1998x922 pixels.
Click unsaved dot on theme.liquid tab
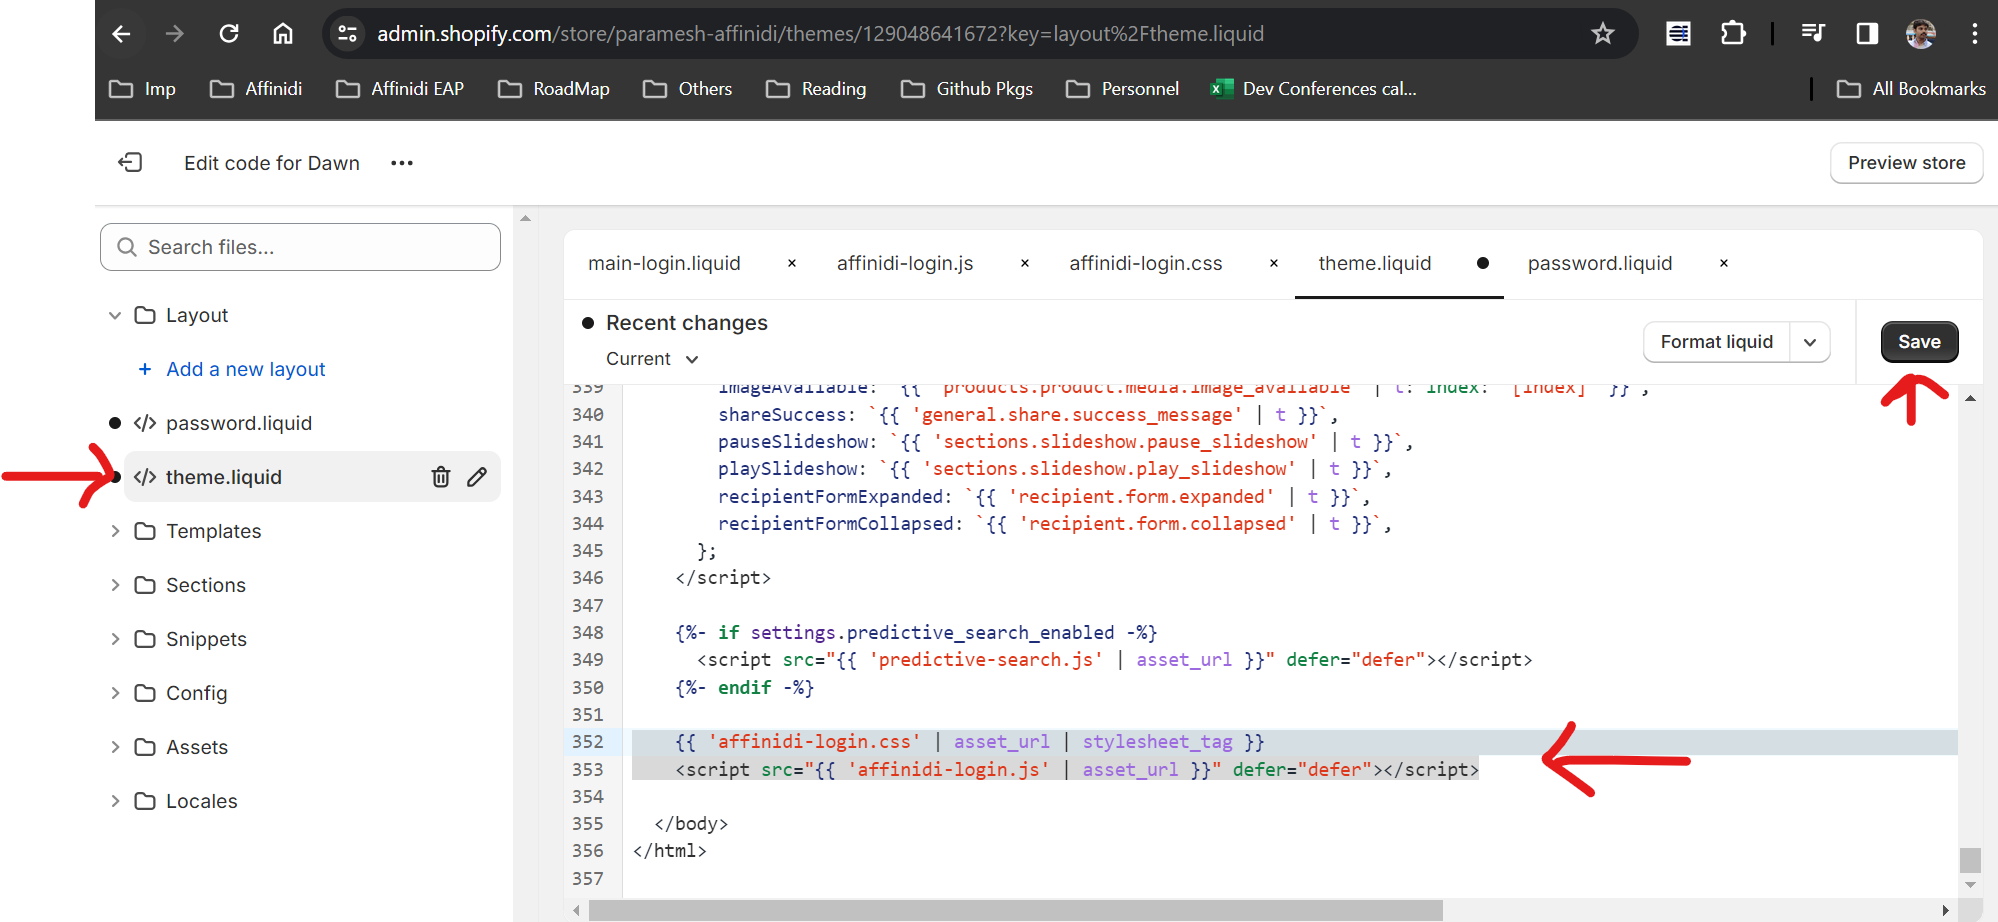(1483, 263)
